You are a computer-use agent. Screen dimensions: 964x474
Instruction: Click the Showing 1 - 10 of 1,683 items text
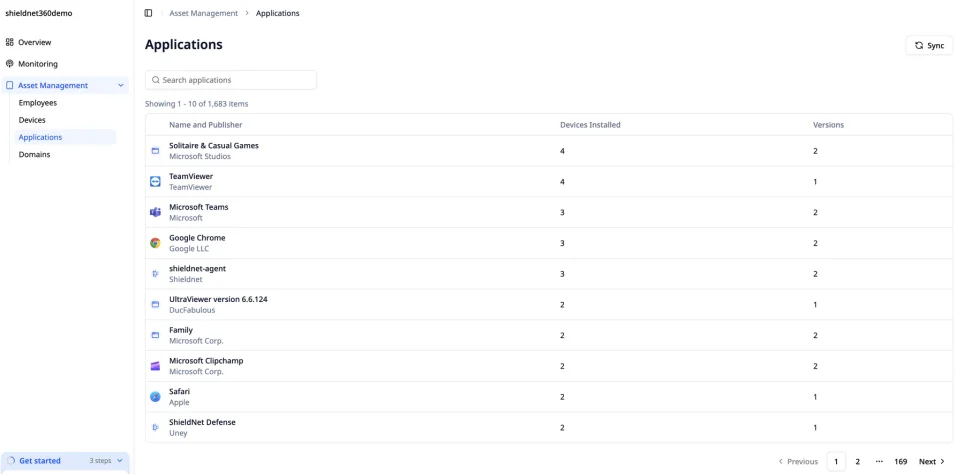[197, 104]
